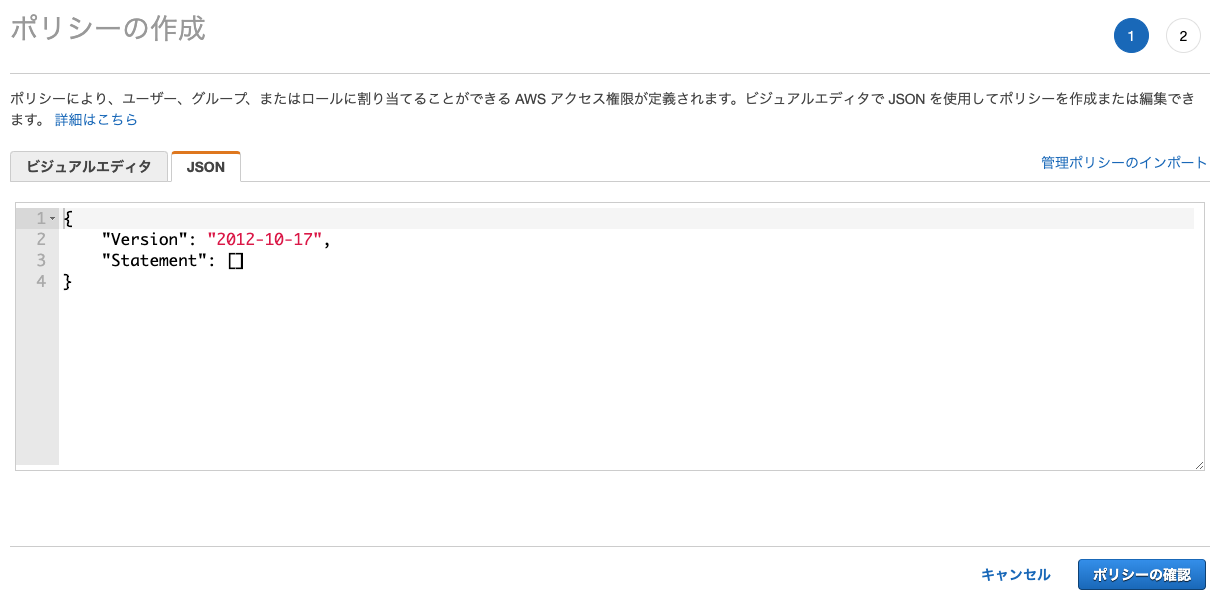Screen dimensions: 1219x607
Task: Click the editor resize handle at bottom-right corner
Action: pos(1201,463)
